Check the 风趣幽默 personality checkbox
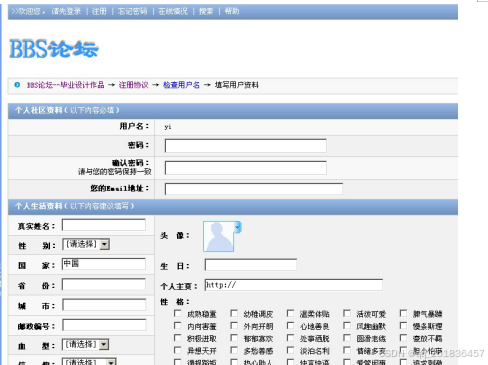488x365 pixels. [x=347, y=326]
